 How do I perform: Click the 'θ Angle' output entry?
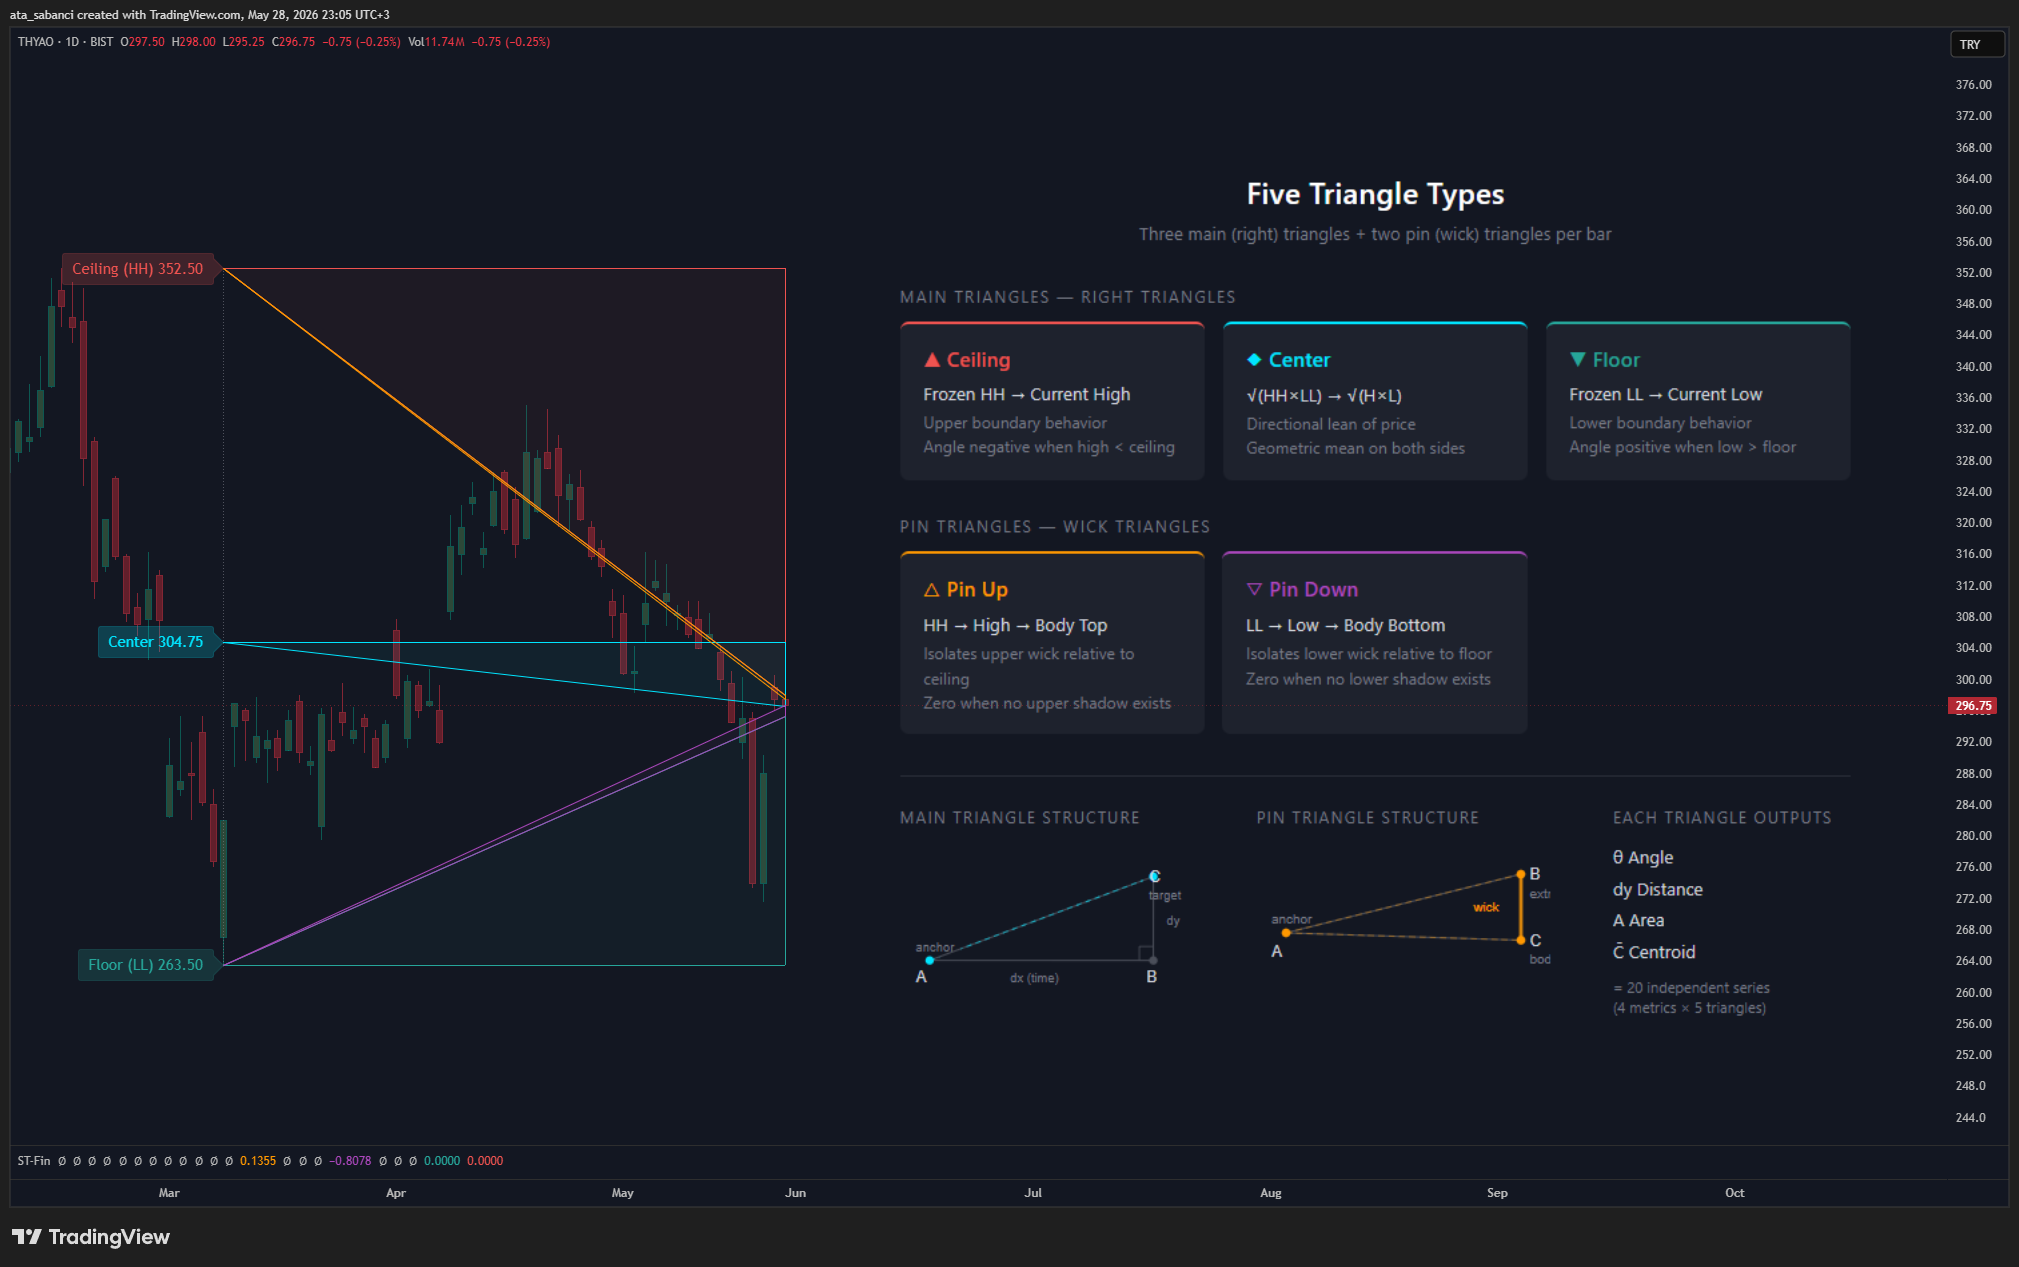(x=1643, y=858)
